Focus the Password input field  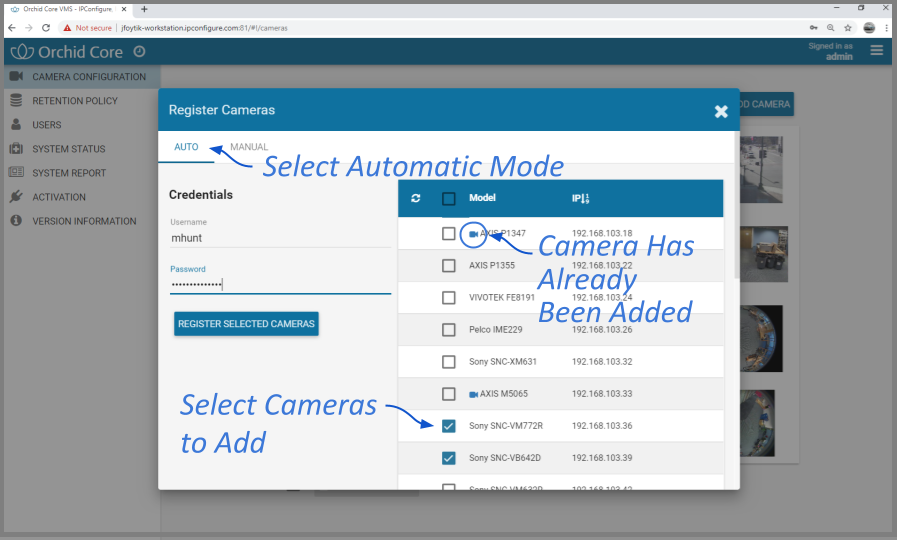click(280, 285)
